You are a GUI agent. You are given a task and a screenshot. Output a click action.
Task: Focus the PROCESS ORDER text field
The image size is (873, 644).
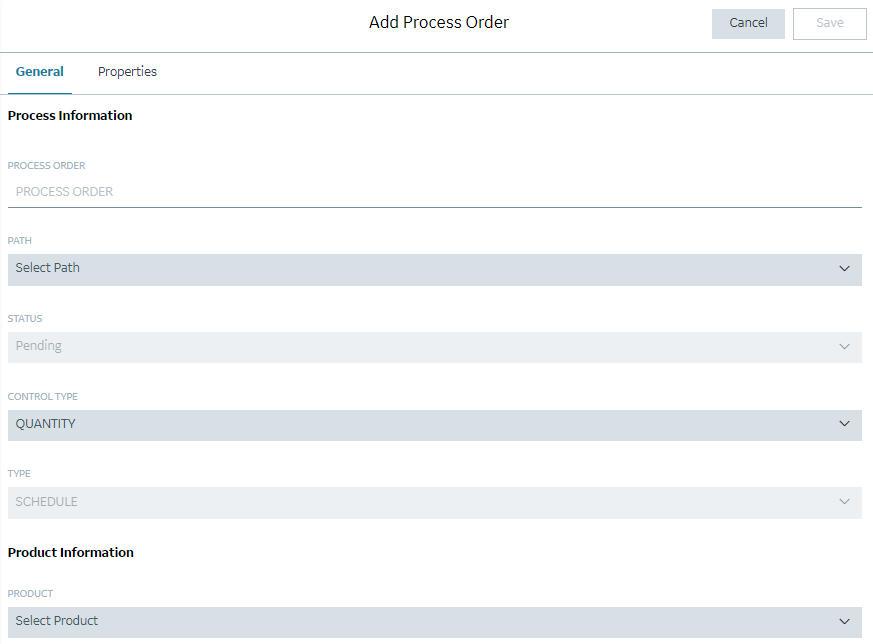[434, 192]
